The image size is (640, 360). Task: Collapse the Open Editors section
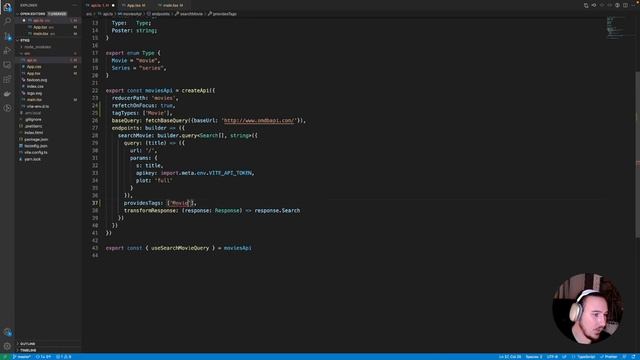tap(33, 13)
